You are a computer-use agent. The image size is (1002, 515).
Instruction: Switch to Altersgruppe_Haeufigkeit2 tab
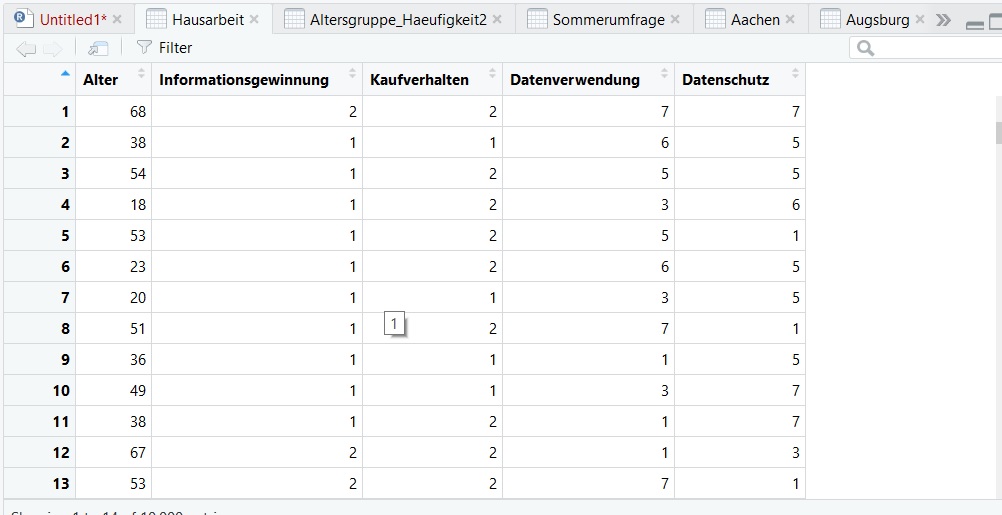[398, 20]
